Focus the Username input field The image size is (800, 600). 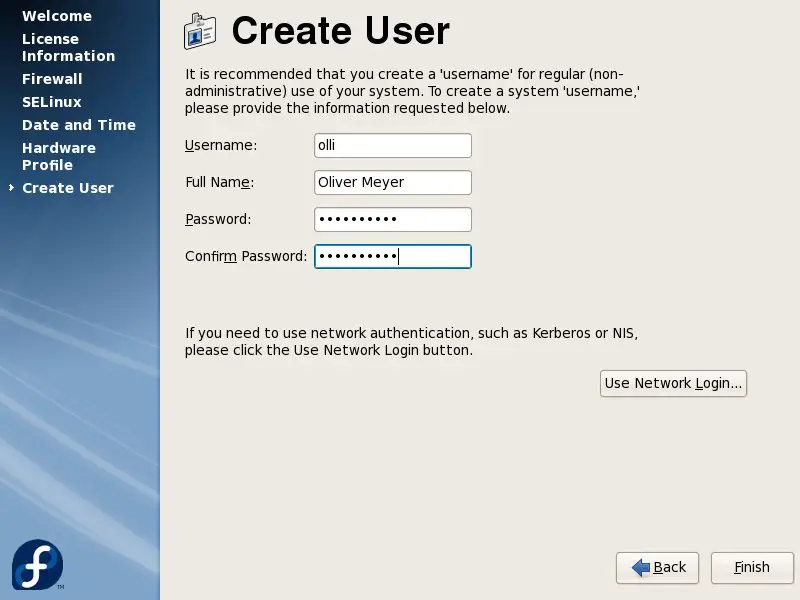[x=393, y=145]
